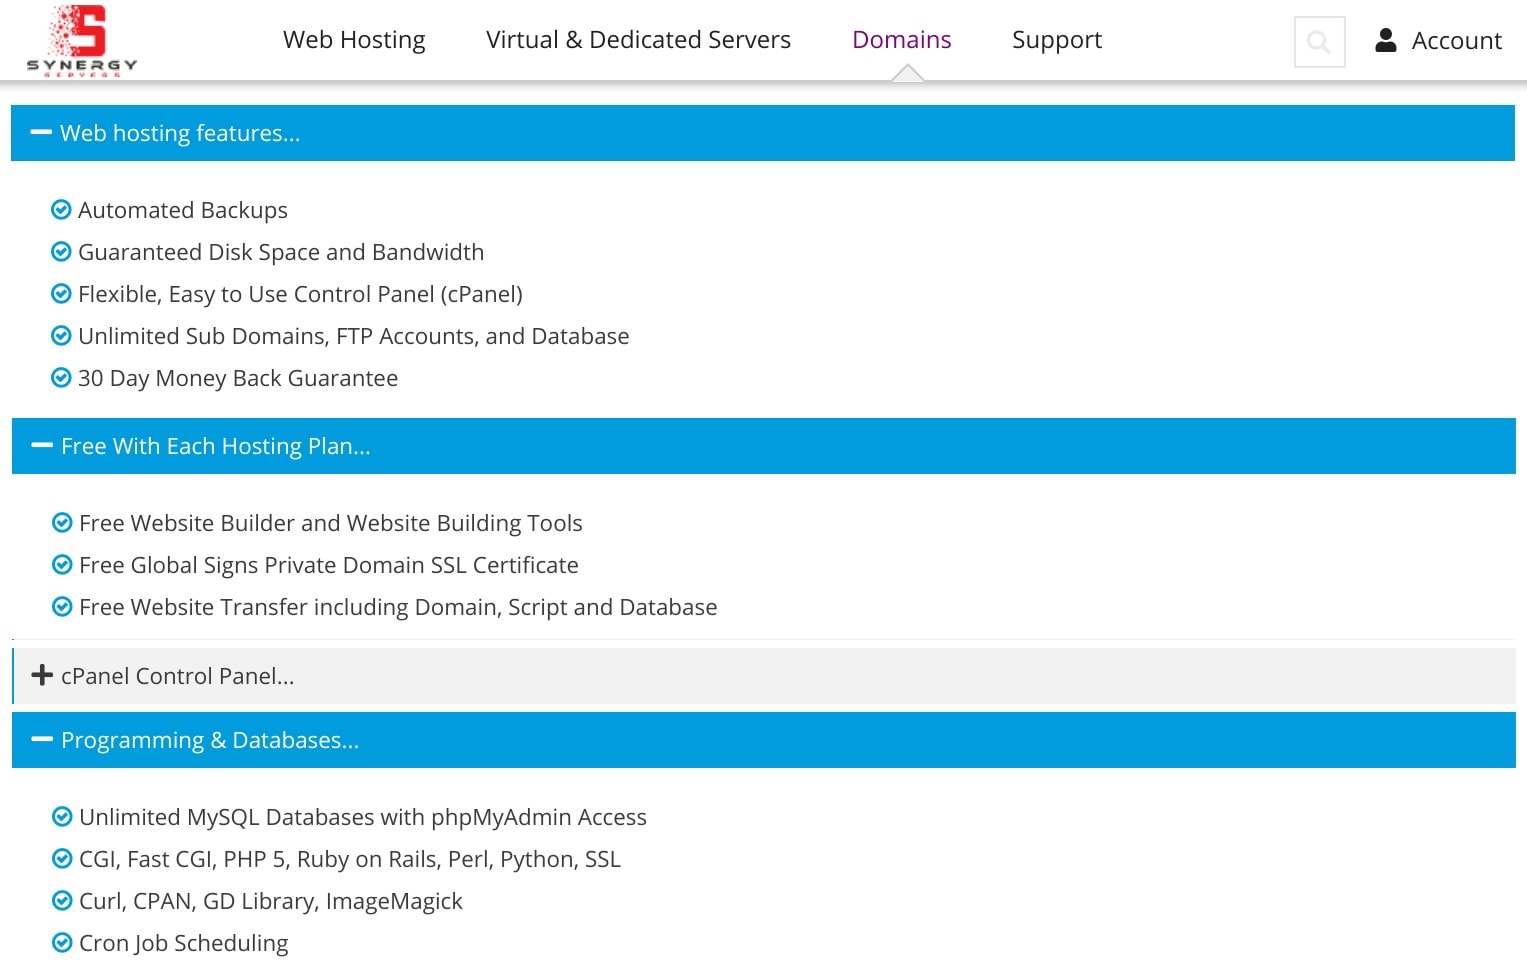Click check icon beside Cron Job Scheduling
1527x979 pixels.
pyautogui.click(x=62, y=942)
